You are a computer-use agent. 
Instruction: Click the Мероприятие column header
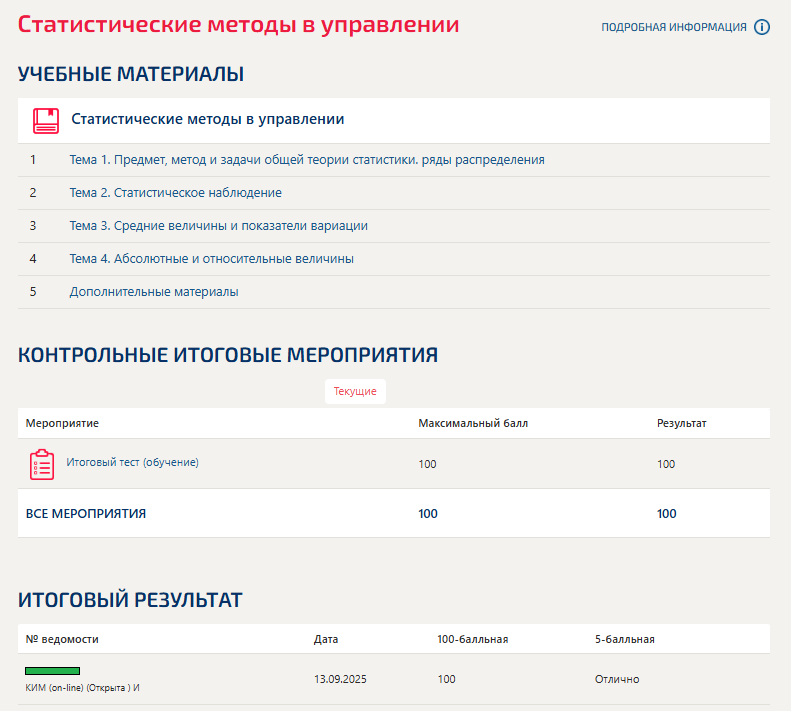pyautogui.click(x=62, y=423)
